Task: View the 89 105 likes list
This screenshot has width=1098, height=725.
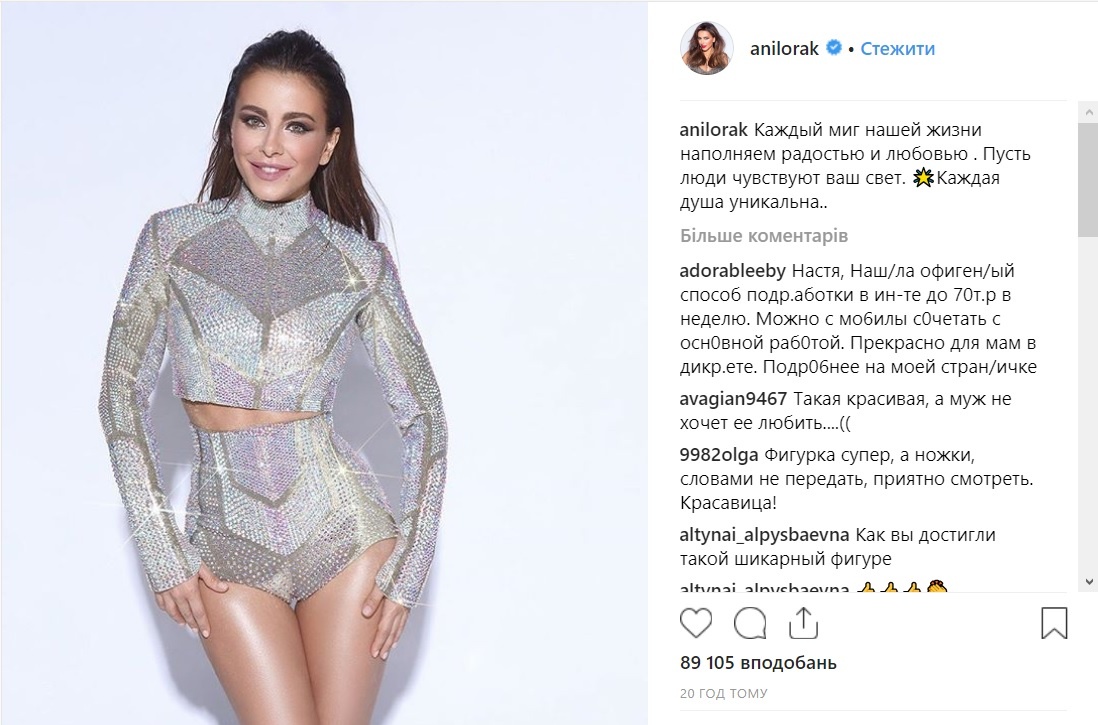Action: 758,663
